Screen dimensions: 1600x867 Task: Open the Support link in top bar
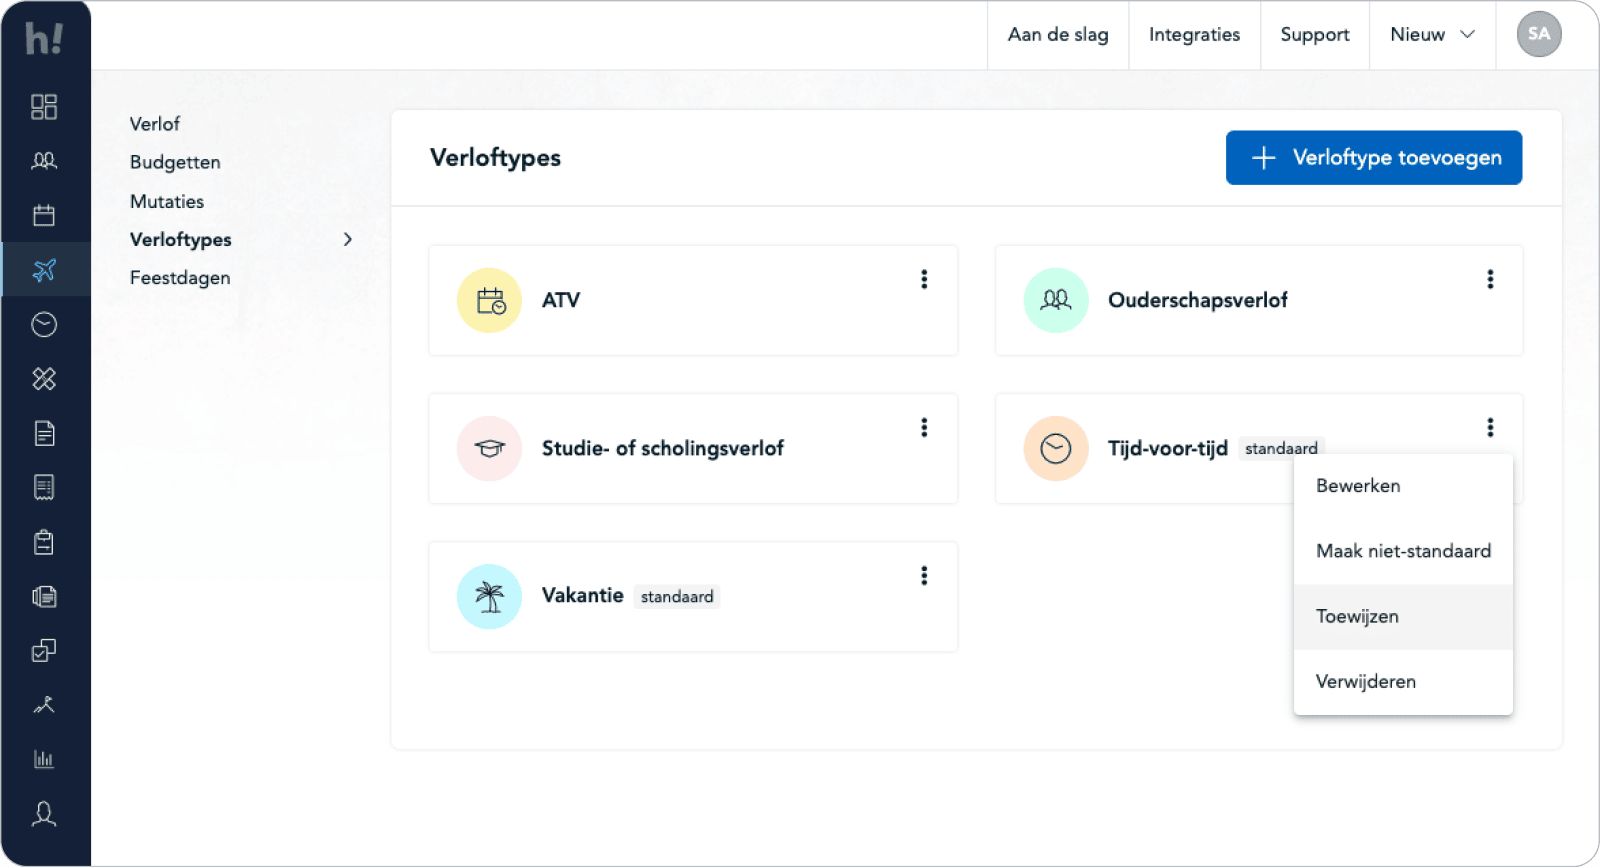(x=1314, y=35)
